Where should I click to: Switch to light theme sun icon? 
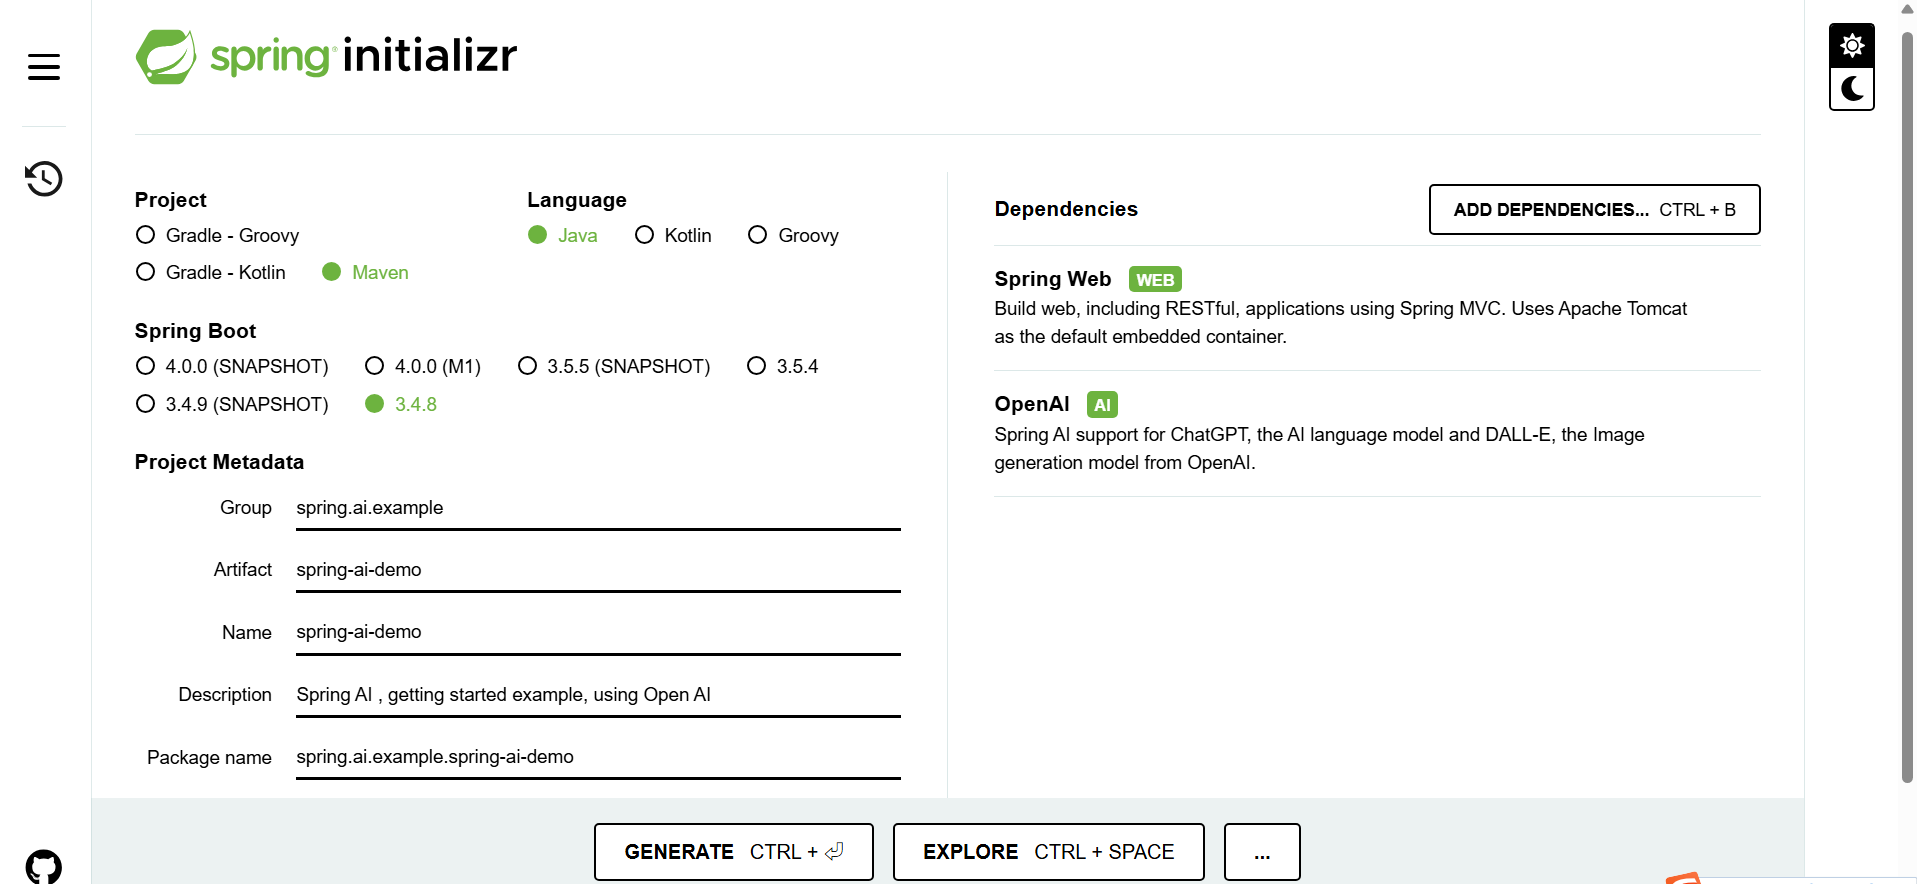pyautogui.click(x=1852, y=46)
